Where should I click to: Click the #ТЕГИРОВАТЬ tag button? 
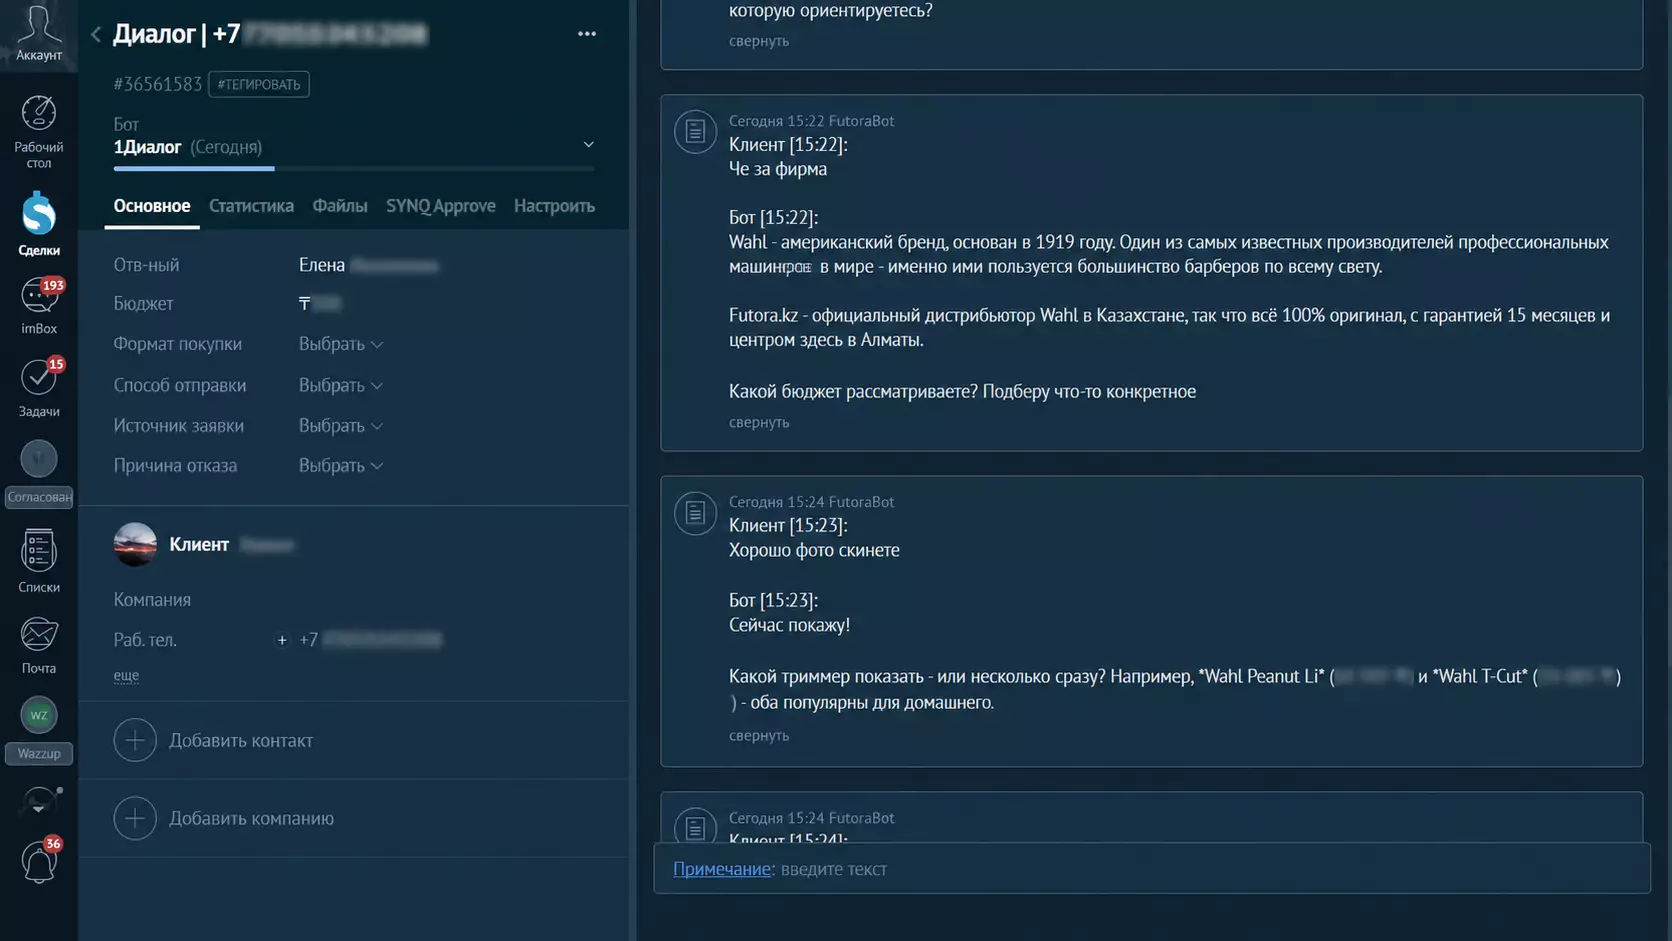tap(259, 84)
